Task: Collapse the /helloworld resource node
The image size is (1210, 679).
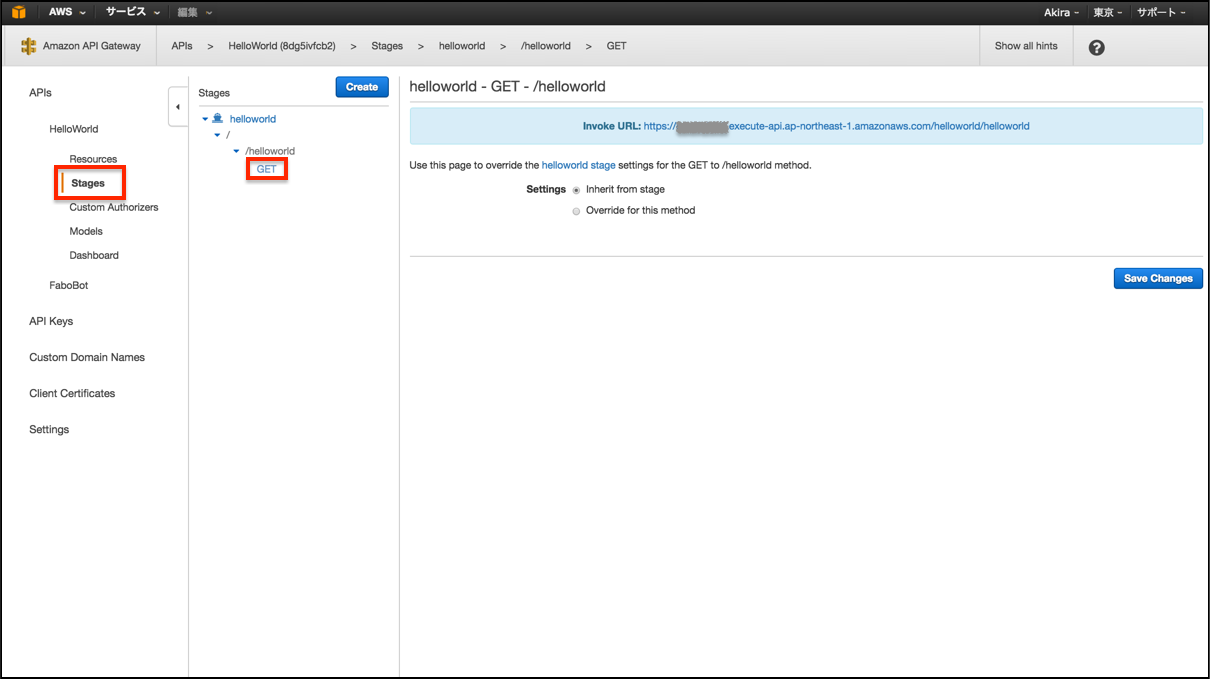Action: 236,151
